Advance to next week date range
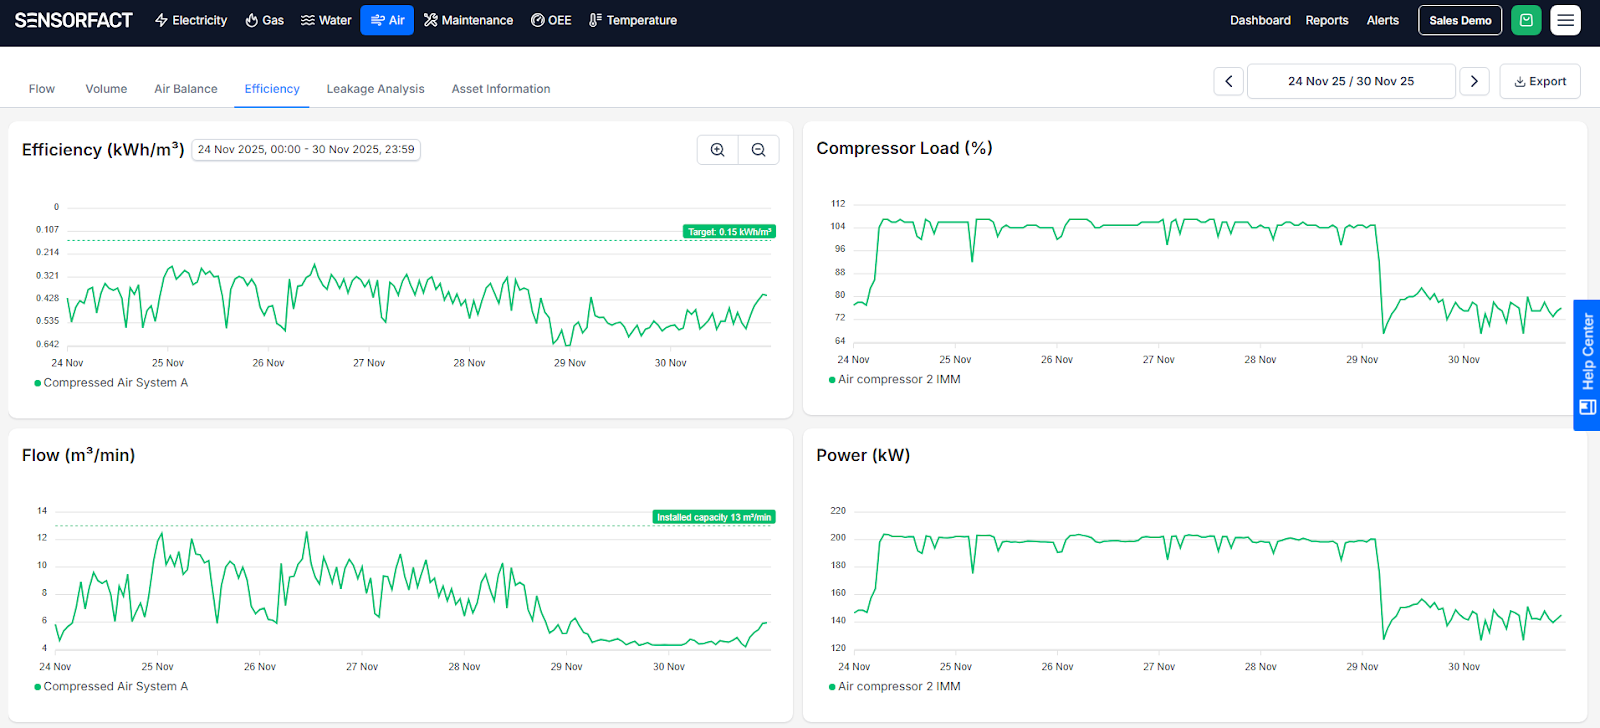This screenshot has width=1600, height=728. (1474, 81)
